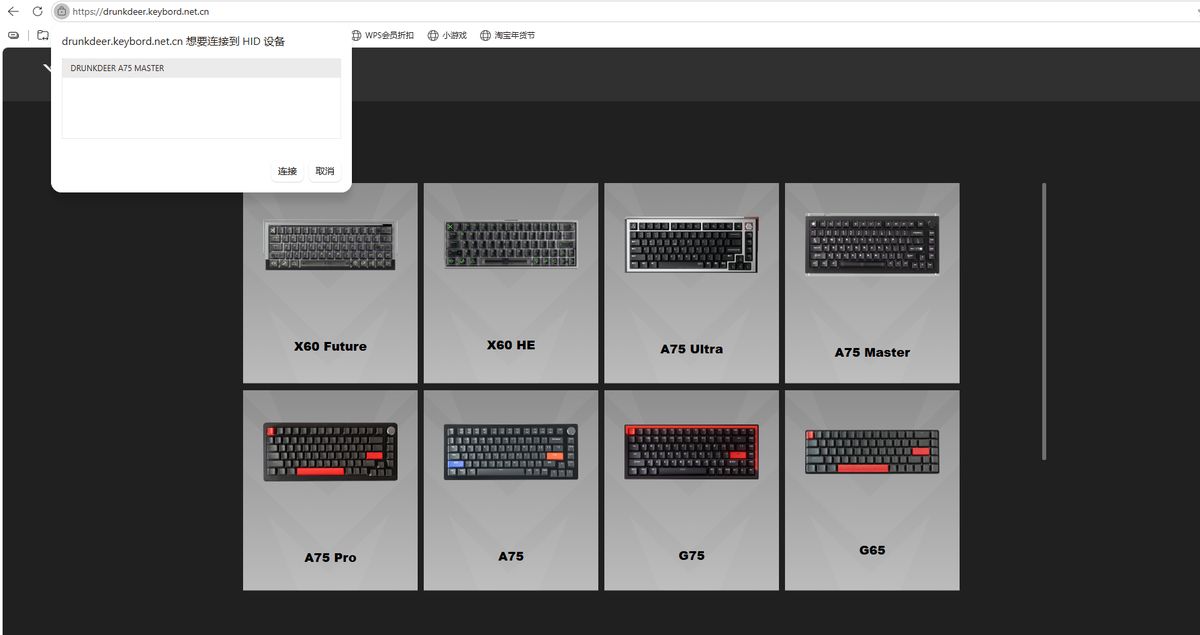The width and height of the screenshot is (1200, 635).
Task: Click the A75 Master card label
Action: pyautogui.click(x=872, y=352)
